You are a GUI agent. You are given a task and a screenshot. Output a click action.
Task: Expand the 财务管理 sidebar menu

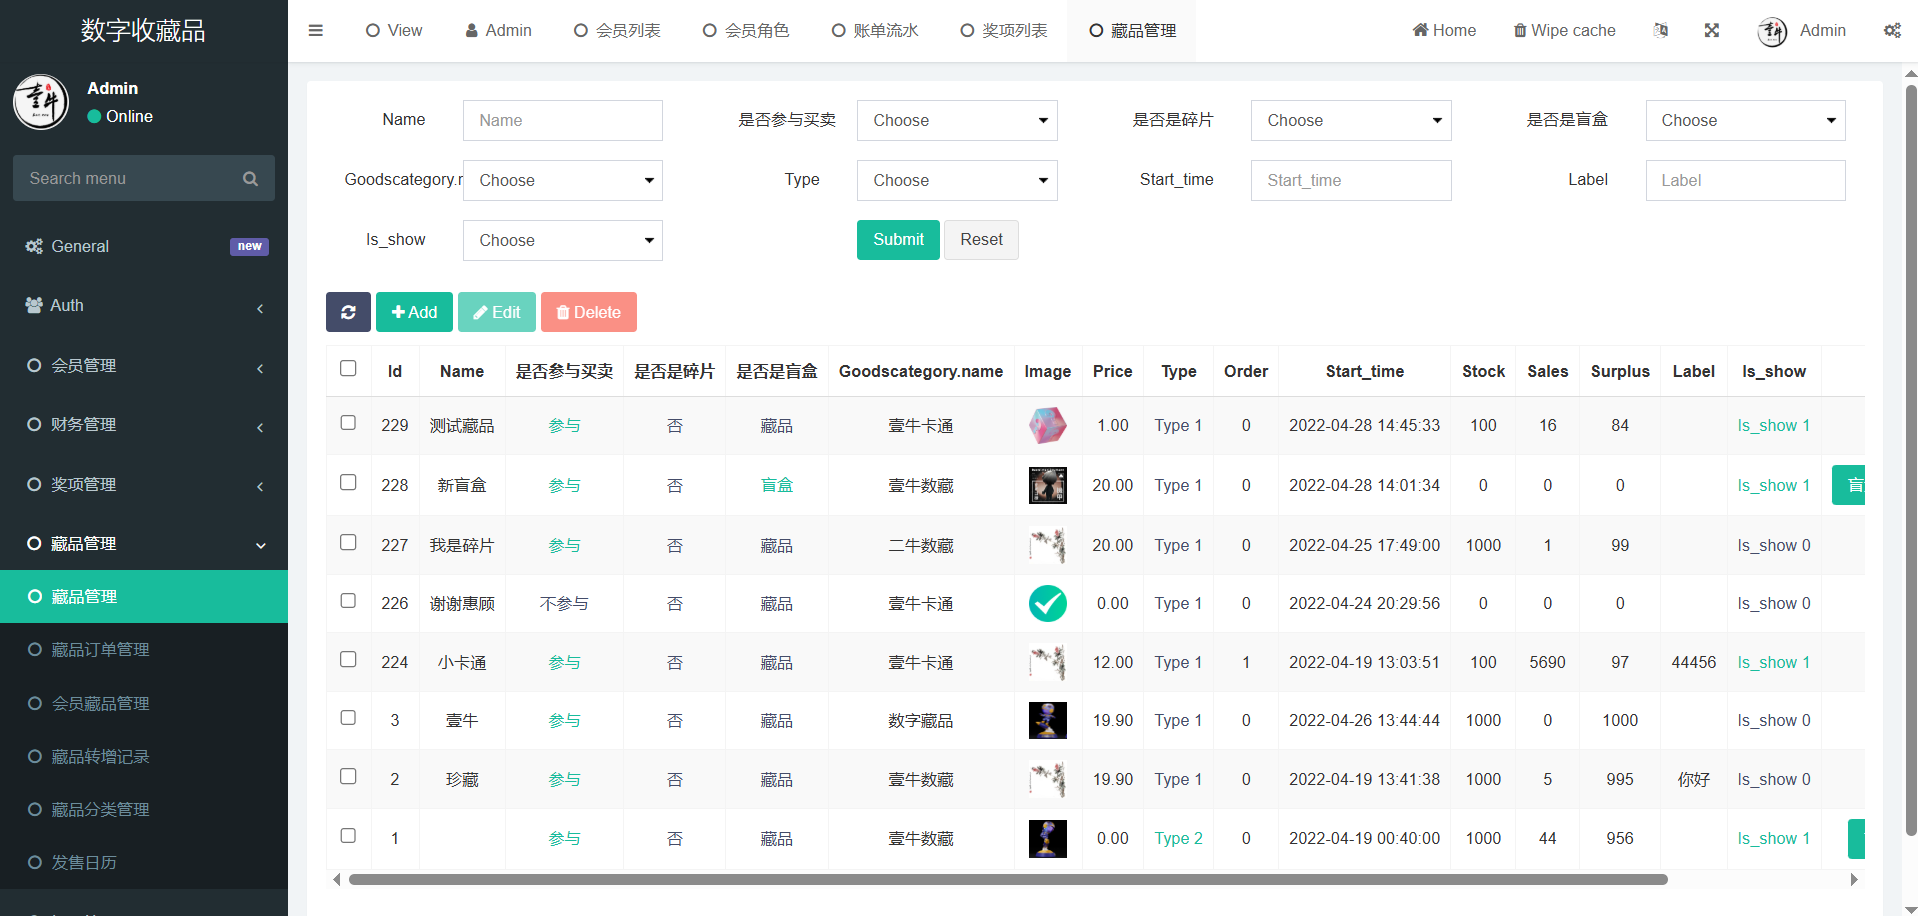coord(144,425)
